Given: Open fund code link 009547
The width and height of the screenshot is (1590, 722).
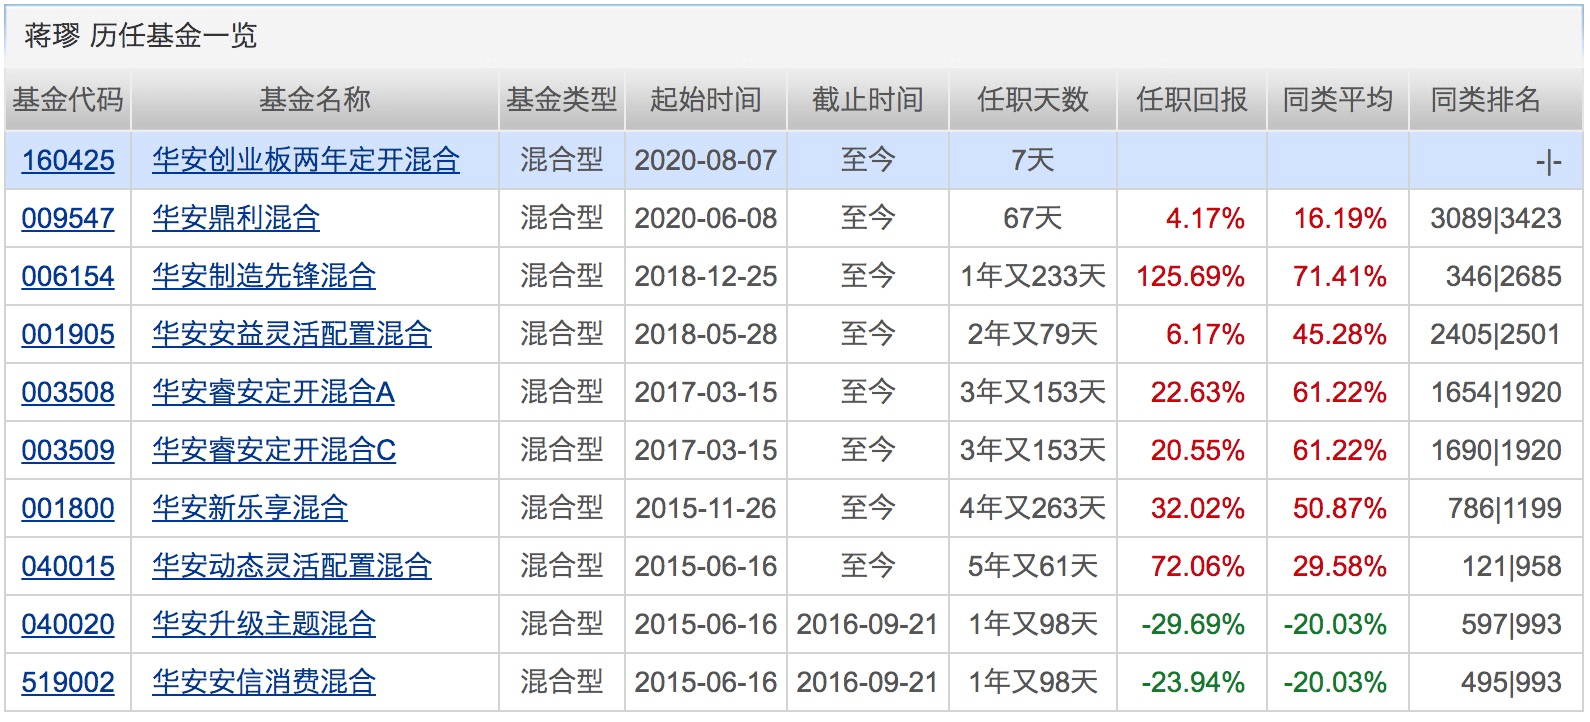Looking at the screenshot, I should point(68,218).
